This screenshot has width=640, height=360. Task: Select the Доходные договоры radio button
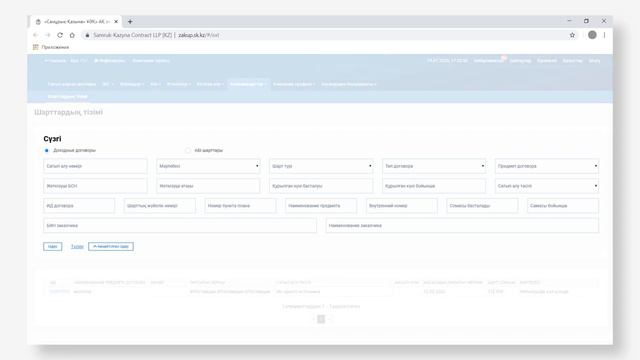tap(47, 151)
